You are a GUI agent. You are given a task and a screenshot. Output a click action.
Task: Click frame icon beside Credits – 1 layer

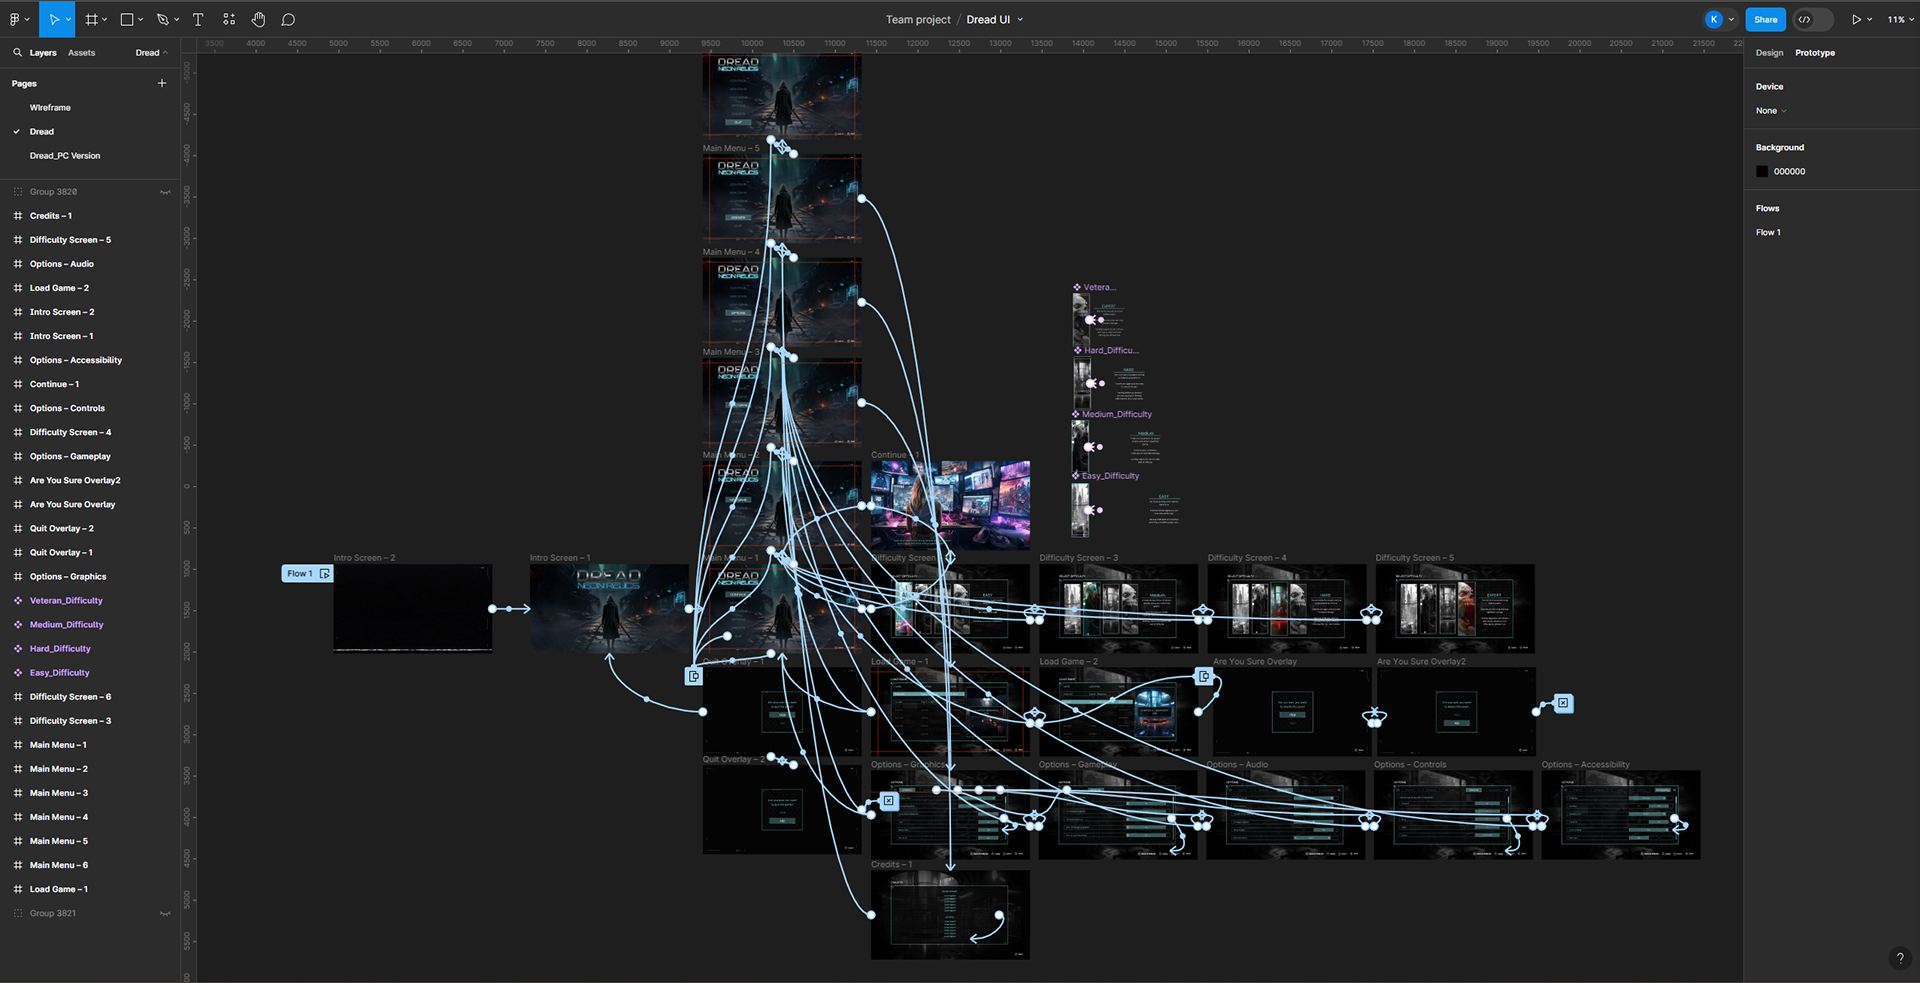pos(17,216)
